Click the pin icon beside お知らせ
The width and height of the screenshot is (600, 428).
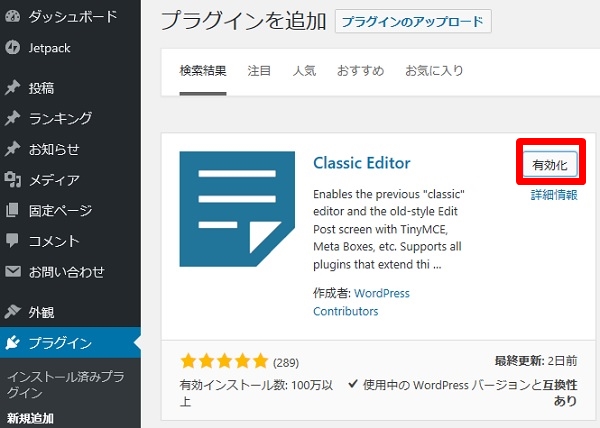(x=13, y=149)
